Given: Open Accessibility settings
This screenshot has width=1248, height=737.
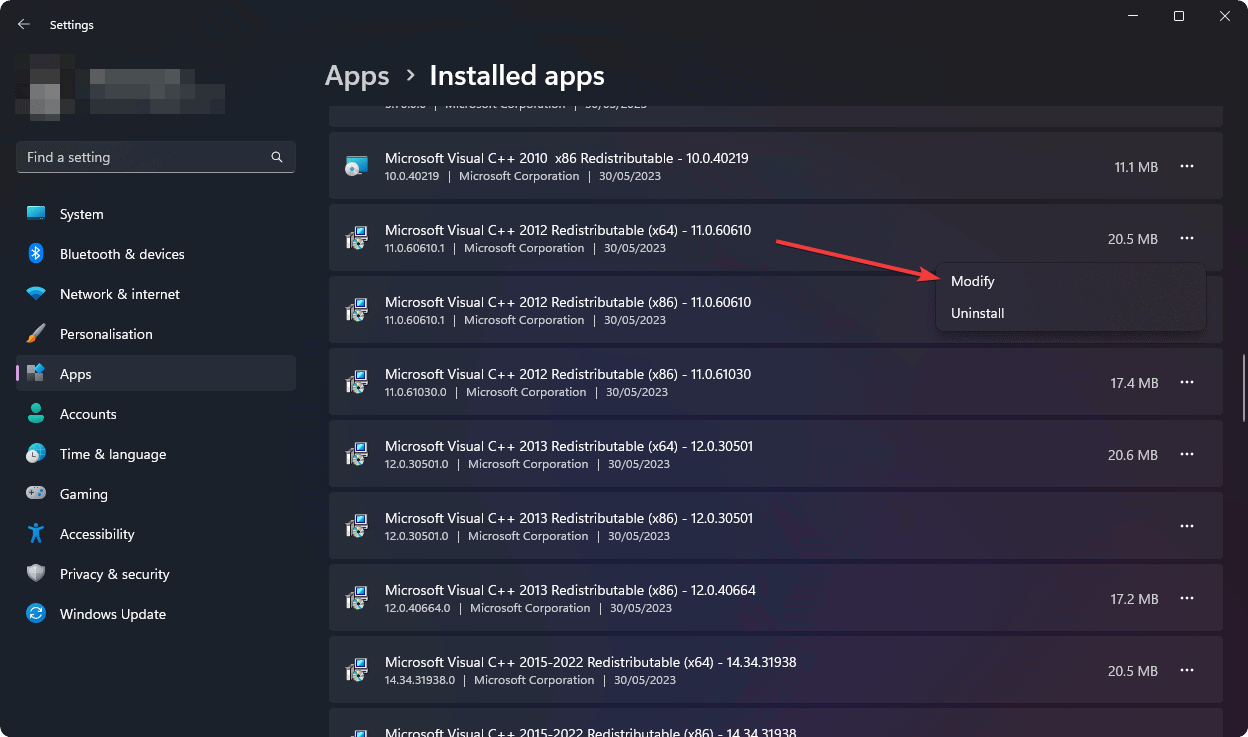Looking at the screenshot, I should pyautogui.click(x=97, y=533).
